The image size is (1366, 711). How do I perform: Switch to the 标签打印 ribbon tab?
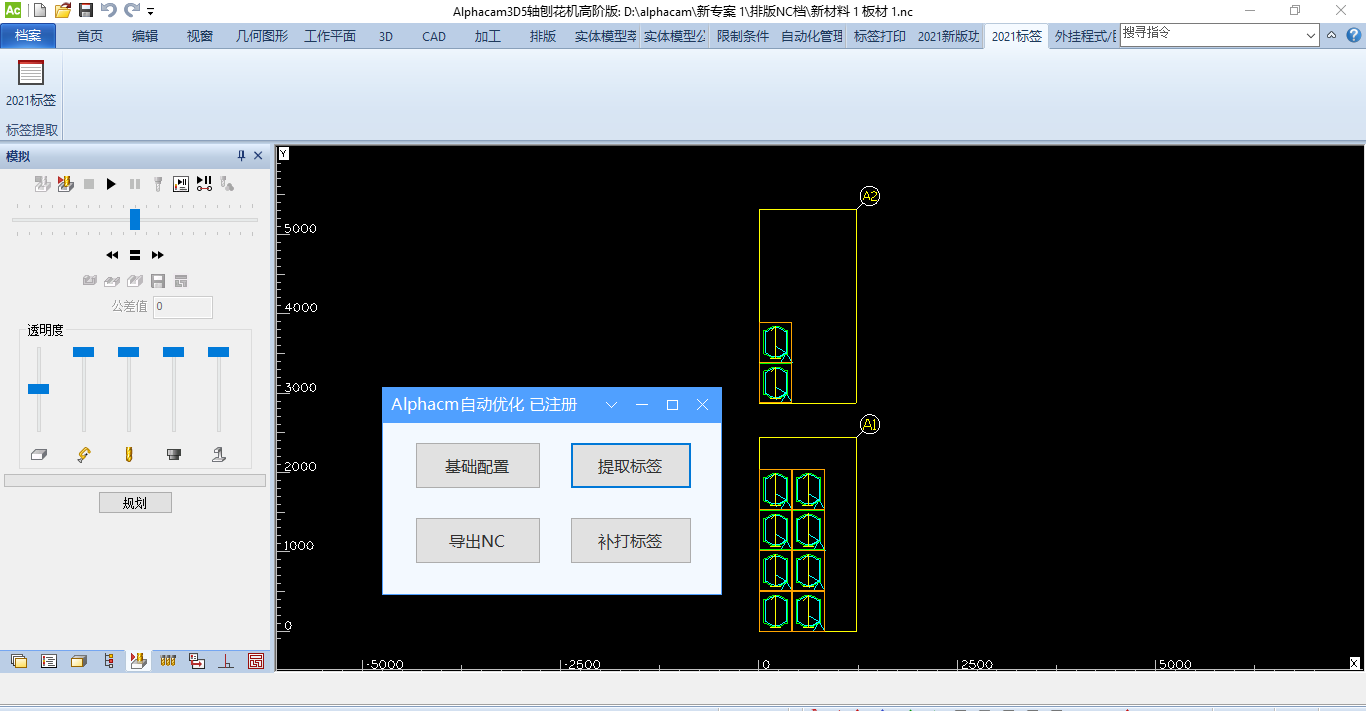880,36
